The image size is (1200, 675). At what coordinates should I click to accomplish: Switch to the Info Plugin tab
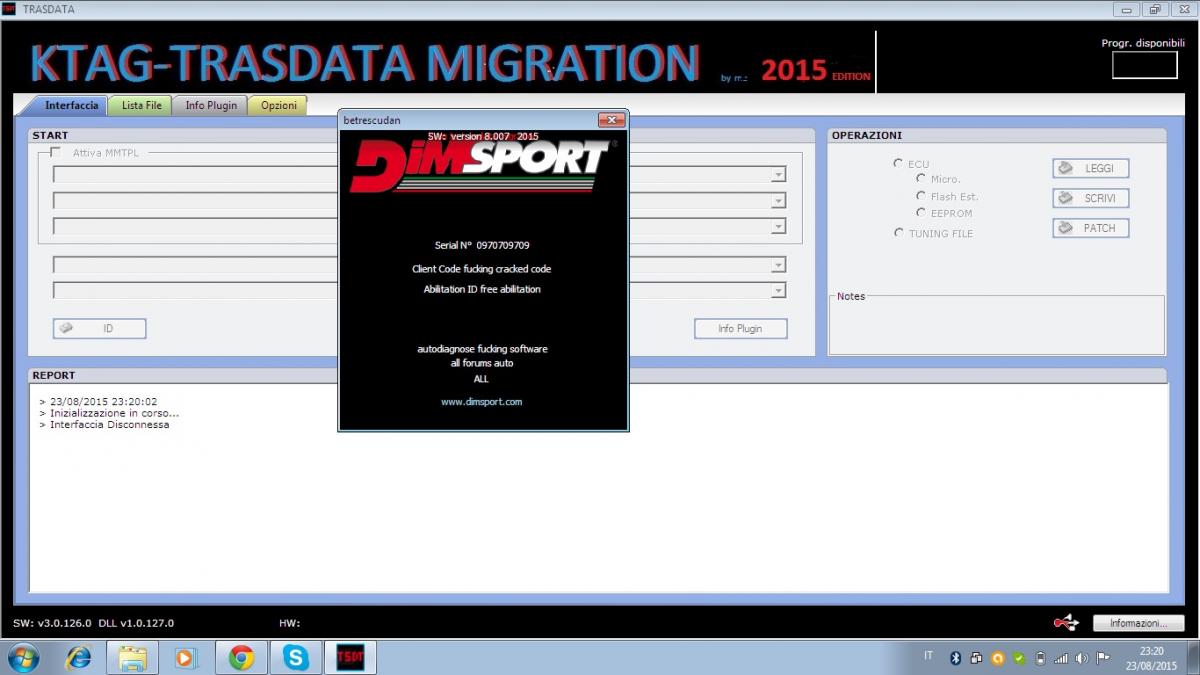tap(211, 105)
